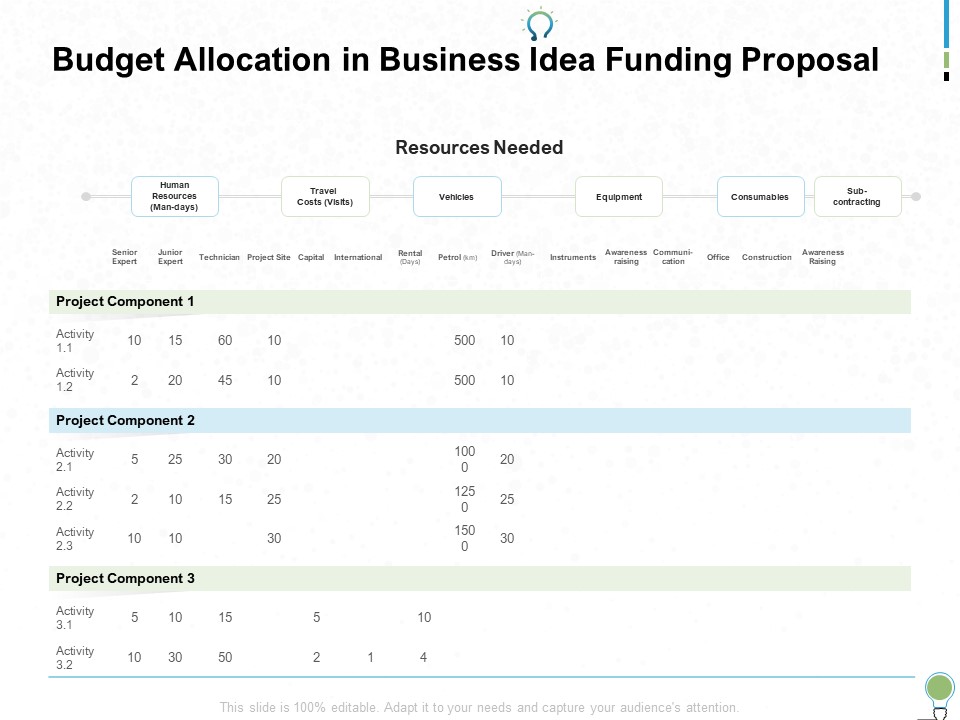
Task: Click the lightbulb icon above the title
Action: click(x=539, y=24)
